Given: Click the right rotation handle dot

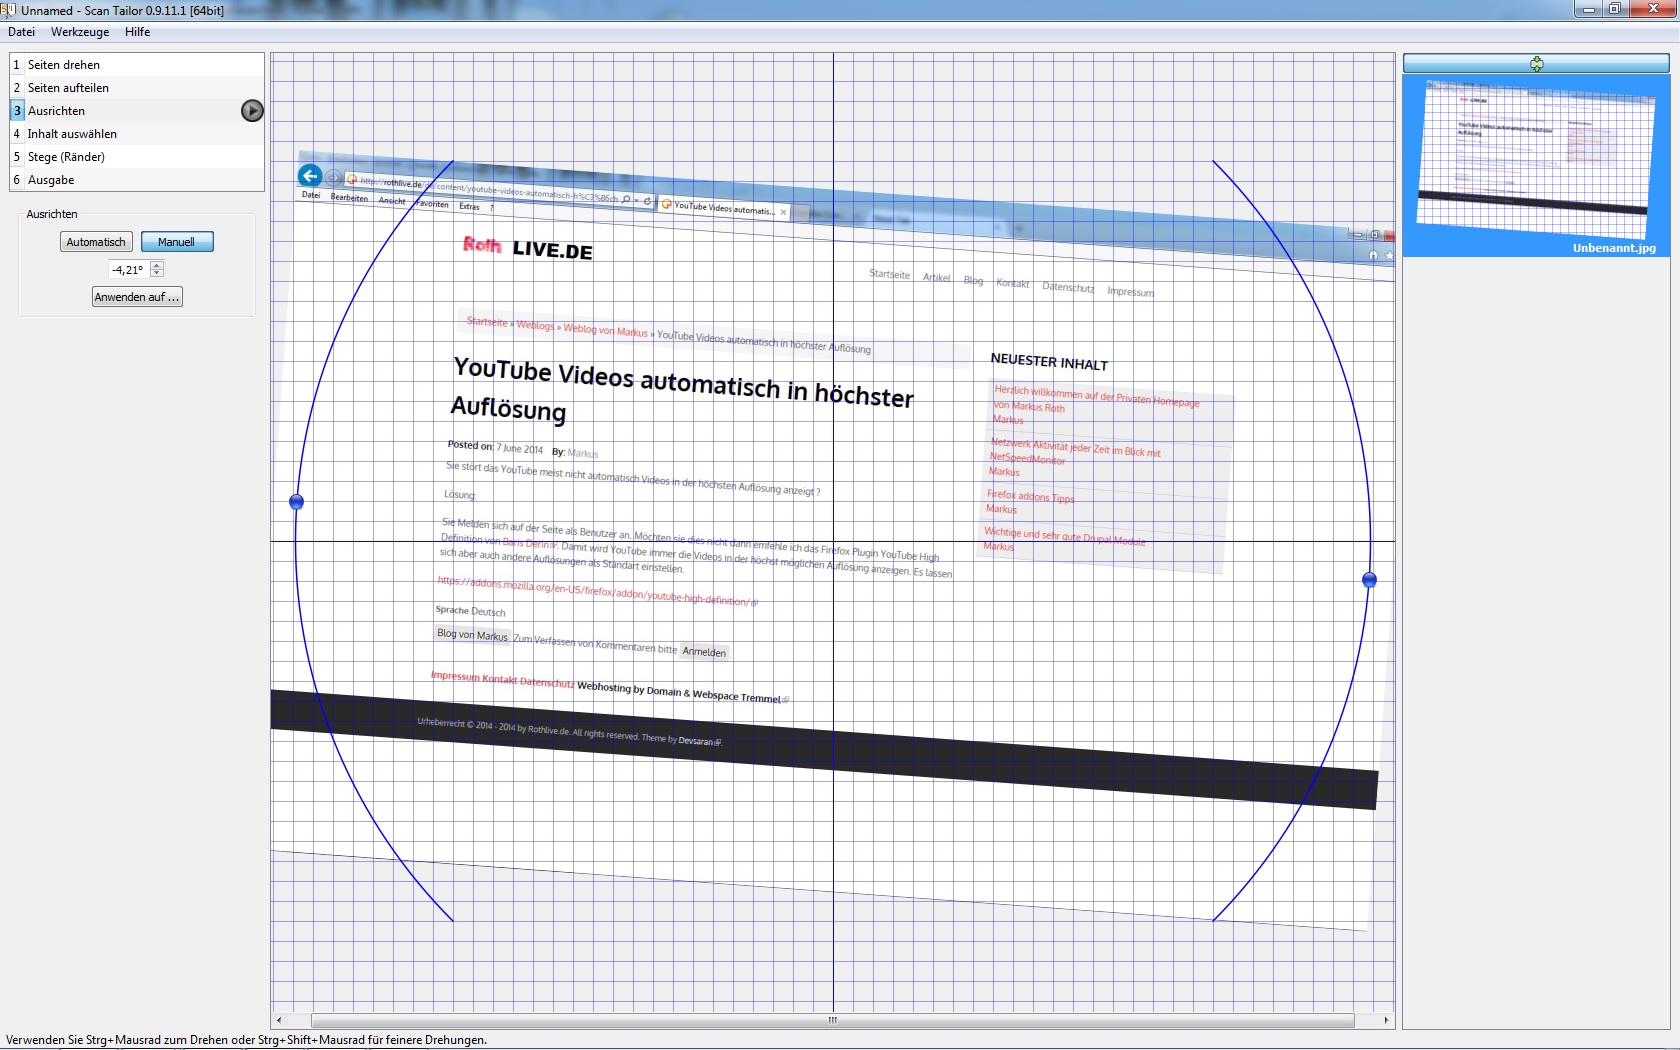Looking at the screenshot, I should [x=1370, y=580].
